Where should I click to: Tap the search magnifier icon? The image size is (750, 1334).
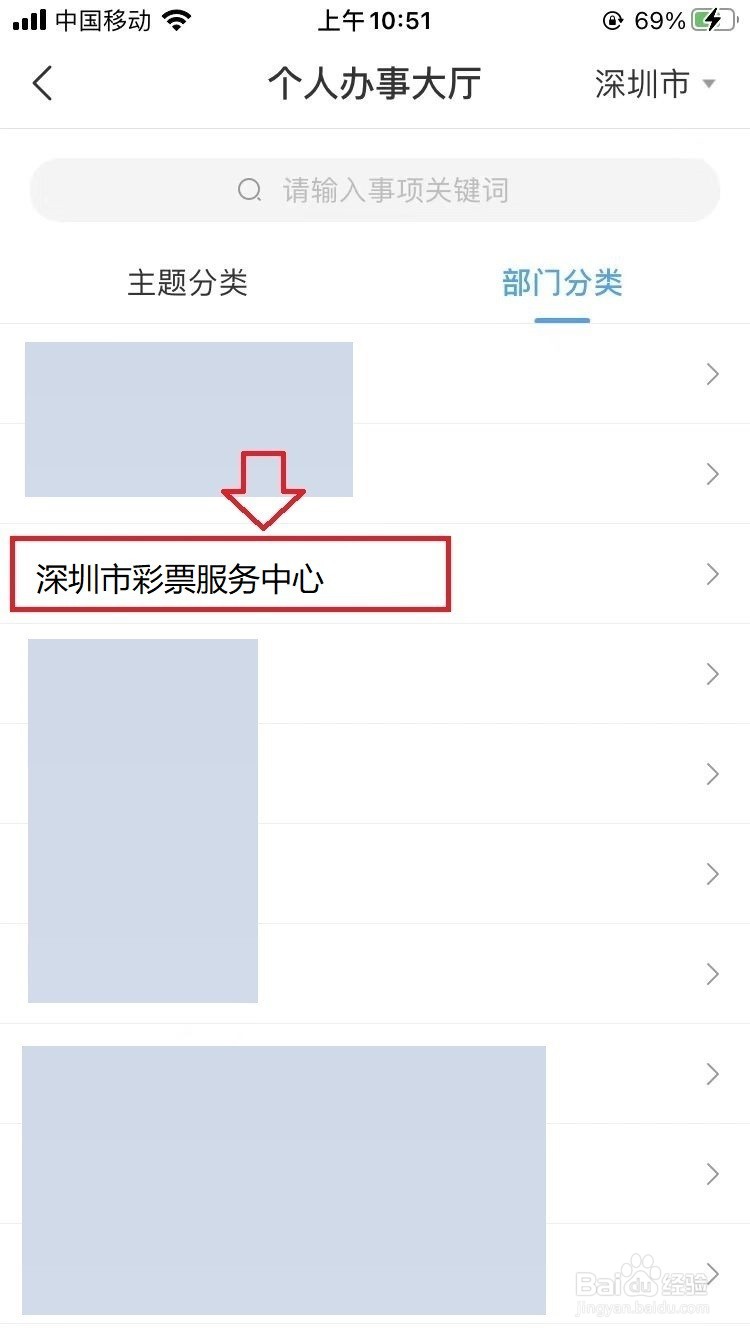coord(249,189)
